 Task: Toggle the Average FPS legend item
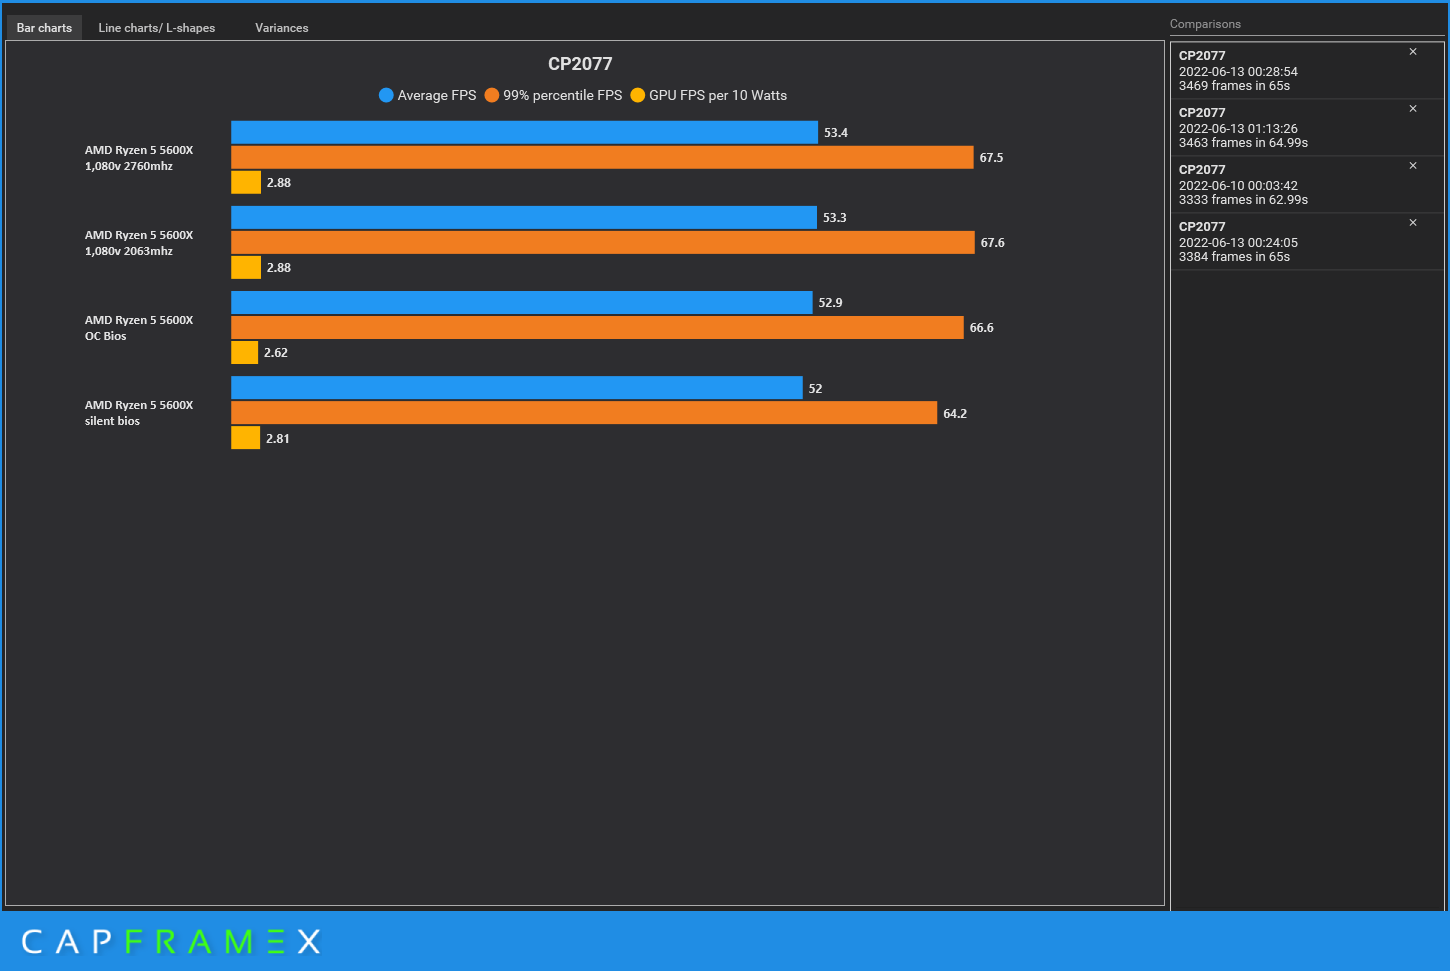pyautogui.click(x=428, y=95)
